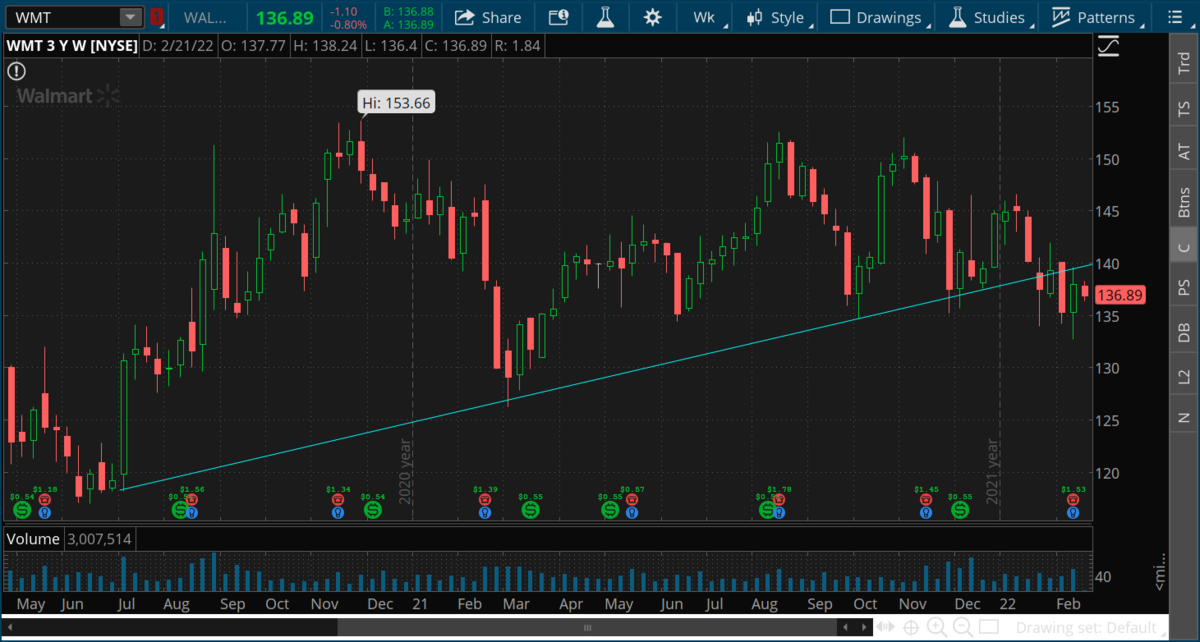Viewport: 1200px width, 642px height.
Task: Click the $0.55 dividend icon near December 2021
Action: [960, 510]
